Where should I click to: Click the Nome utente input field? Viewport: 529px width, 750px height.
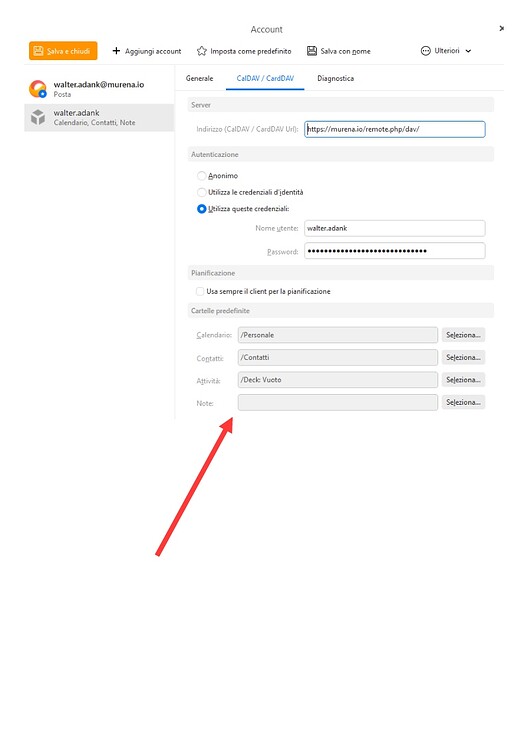click(x=395, y=228)
